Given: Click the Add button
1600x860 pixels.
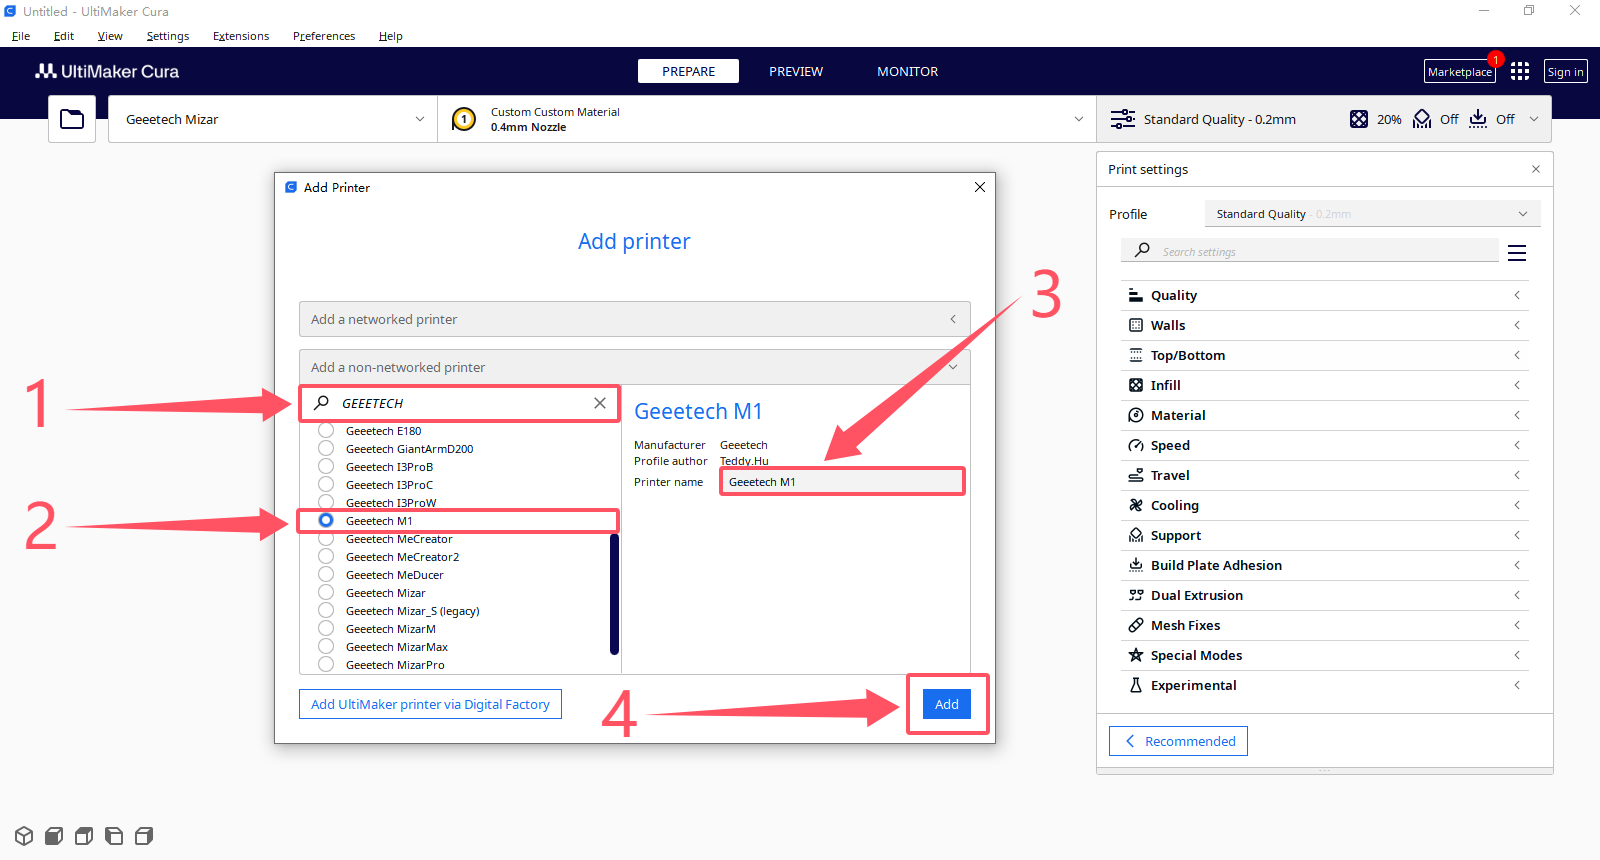Looking at the screenshot, I should point(947,704).
